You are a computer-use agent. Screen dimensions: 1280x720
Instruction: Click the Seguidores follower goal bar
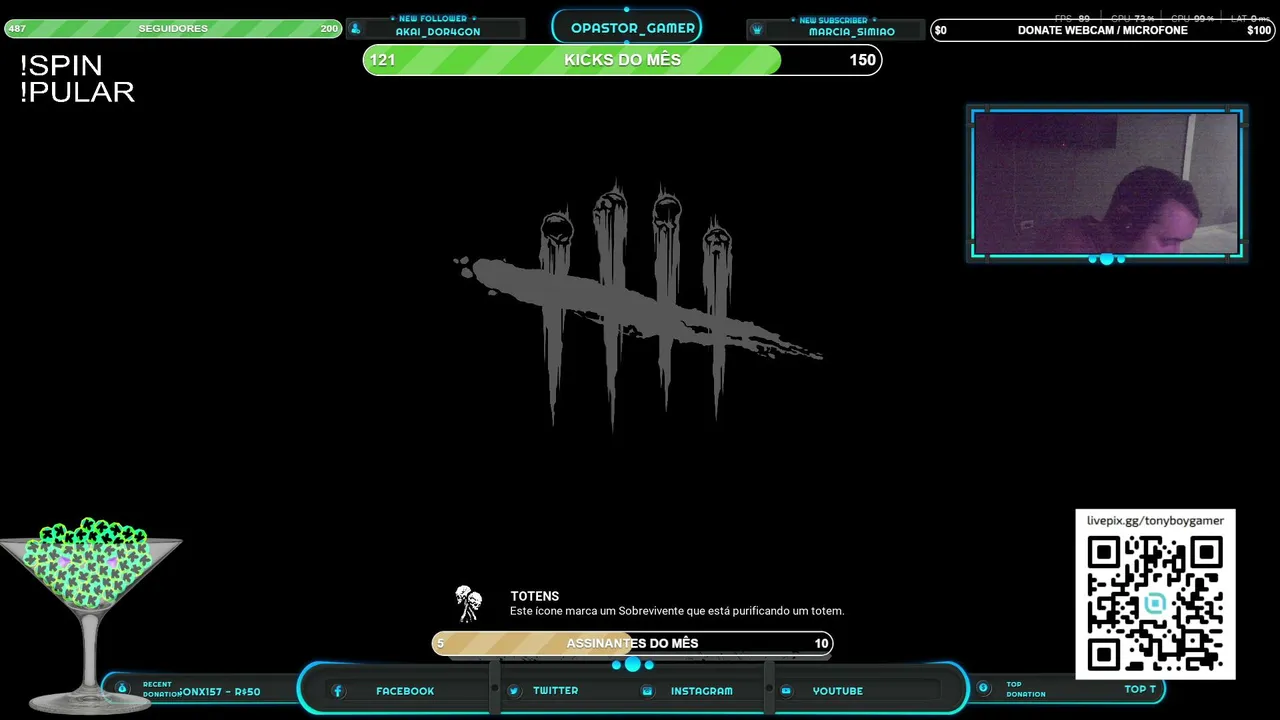[173, 29]
